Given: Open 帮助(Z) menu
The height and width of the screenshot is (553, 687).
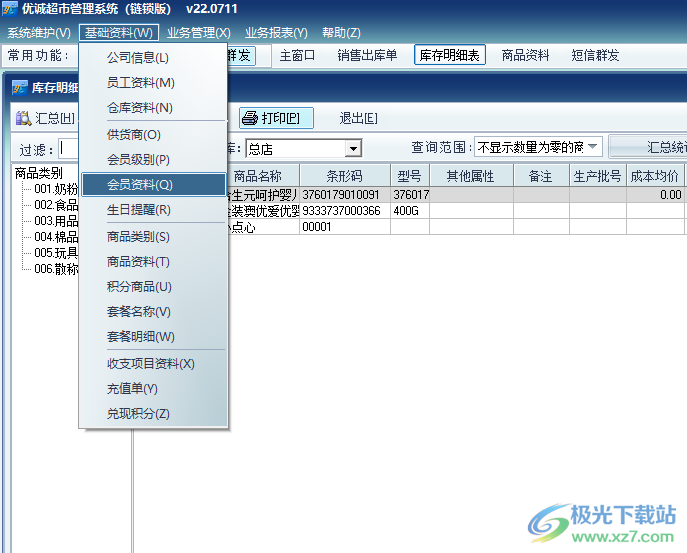Looking at the screenshot, I should tap(341, 33).
